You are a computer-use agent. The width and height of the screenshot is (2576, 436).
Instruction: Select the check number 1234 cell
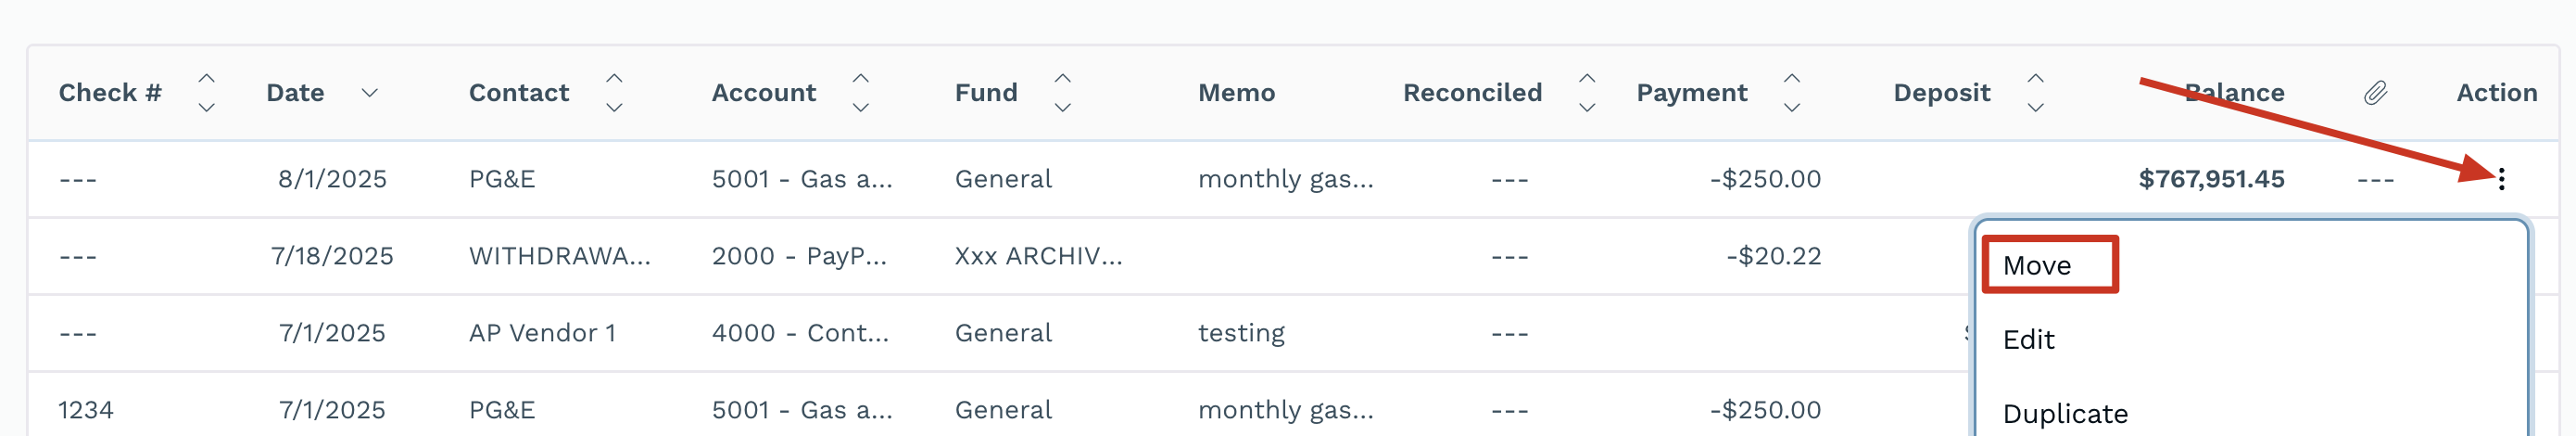[x=86, y=410]
